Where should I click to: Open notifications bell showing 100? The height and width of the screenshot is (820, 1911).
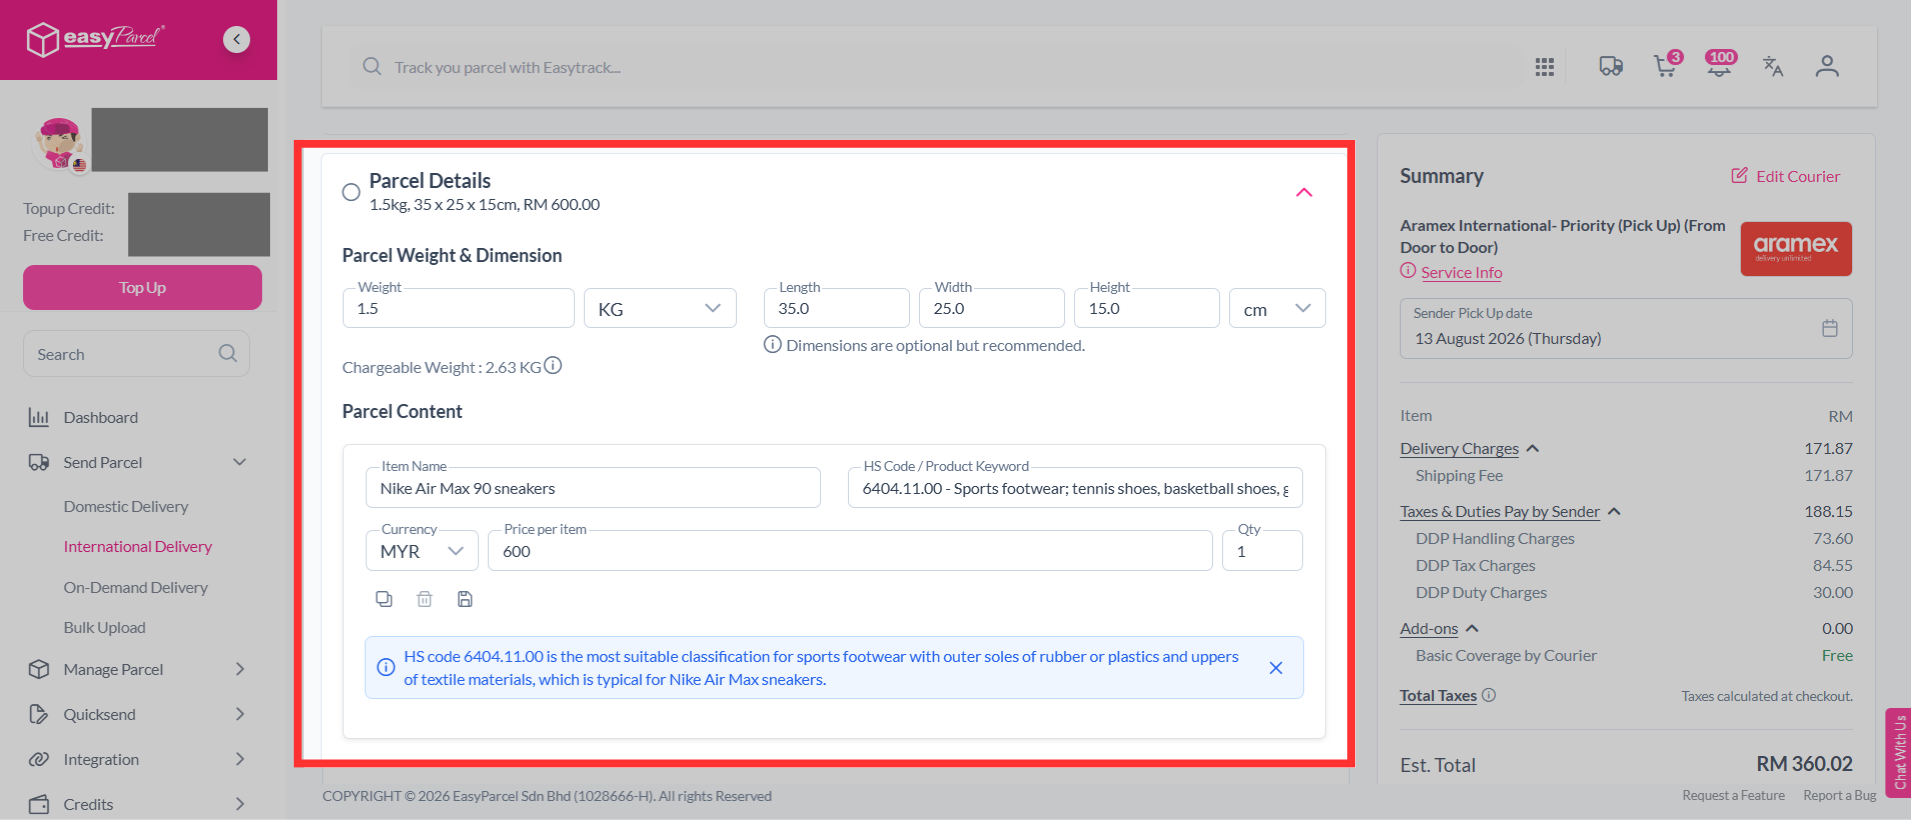[x=1720, y=65]
